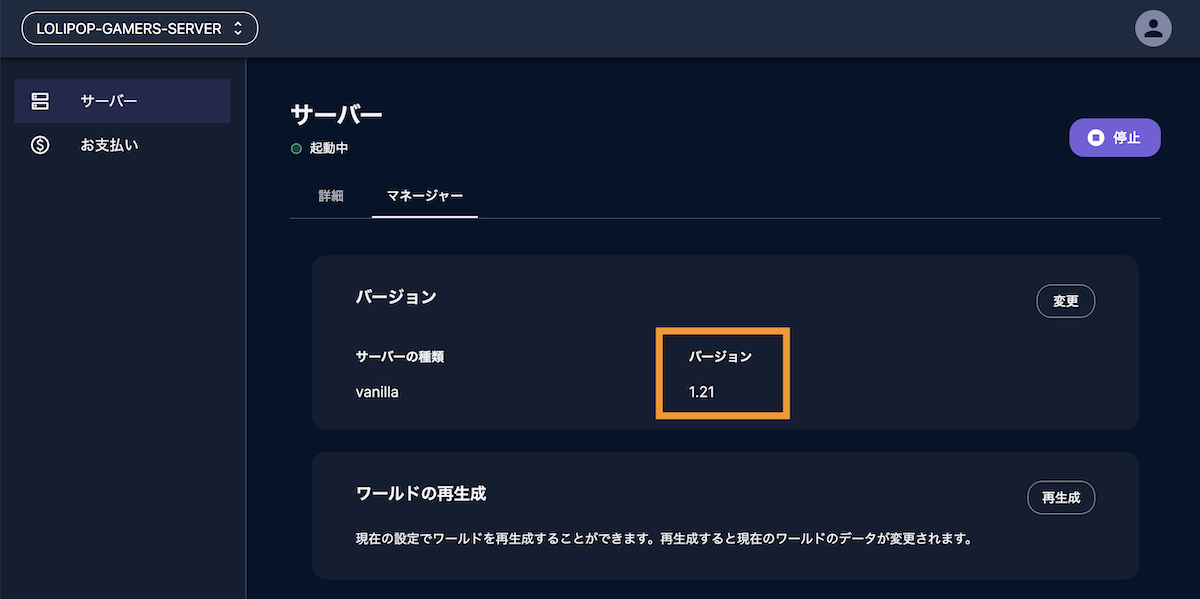Open the LOLIPOP-GAMERS-SERVER selector dropdown

pyautogui.click(x=139, y=28)
